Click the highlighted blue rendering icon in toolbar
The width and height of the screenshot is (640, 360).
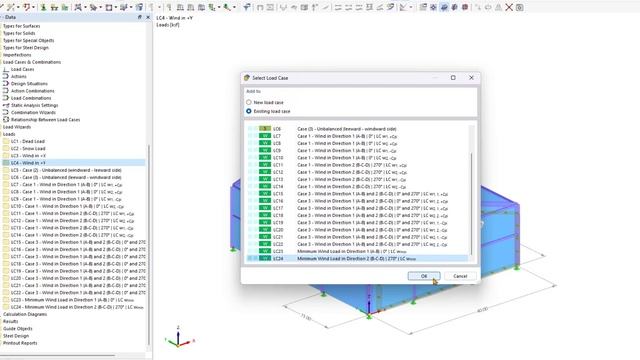(444, 7)
